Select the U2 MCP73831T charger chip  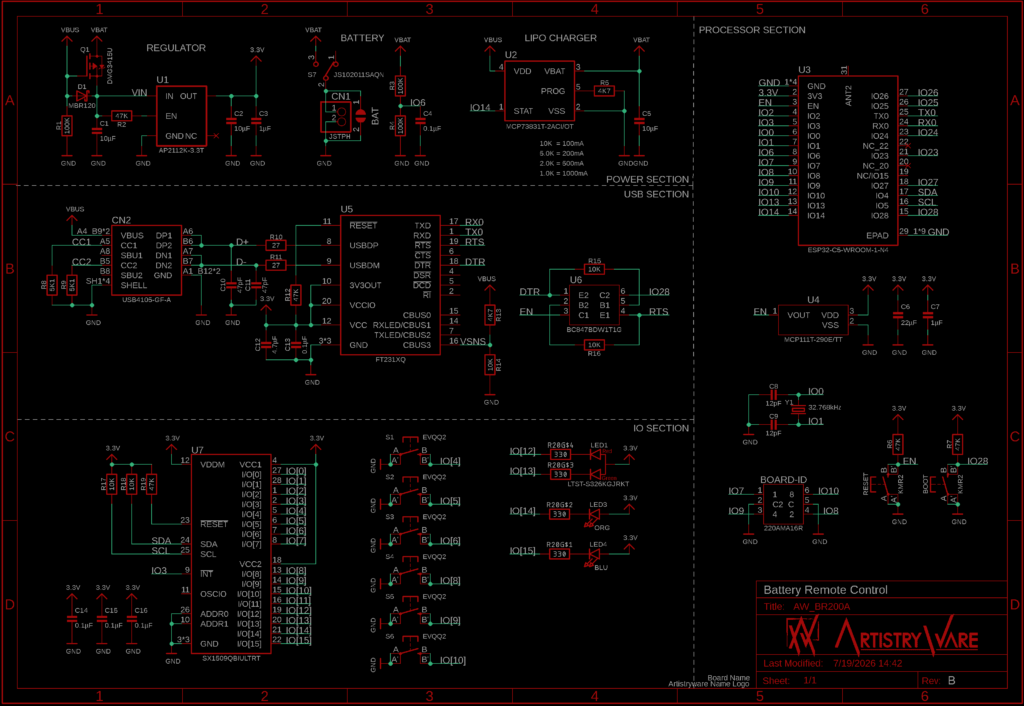539,91
